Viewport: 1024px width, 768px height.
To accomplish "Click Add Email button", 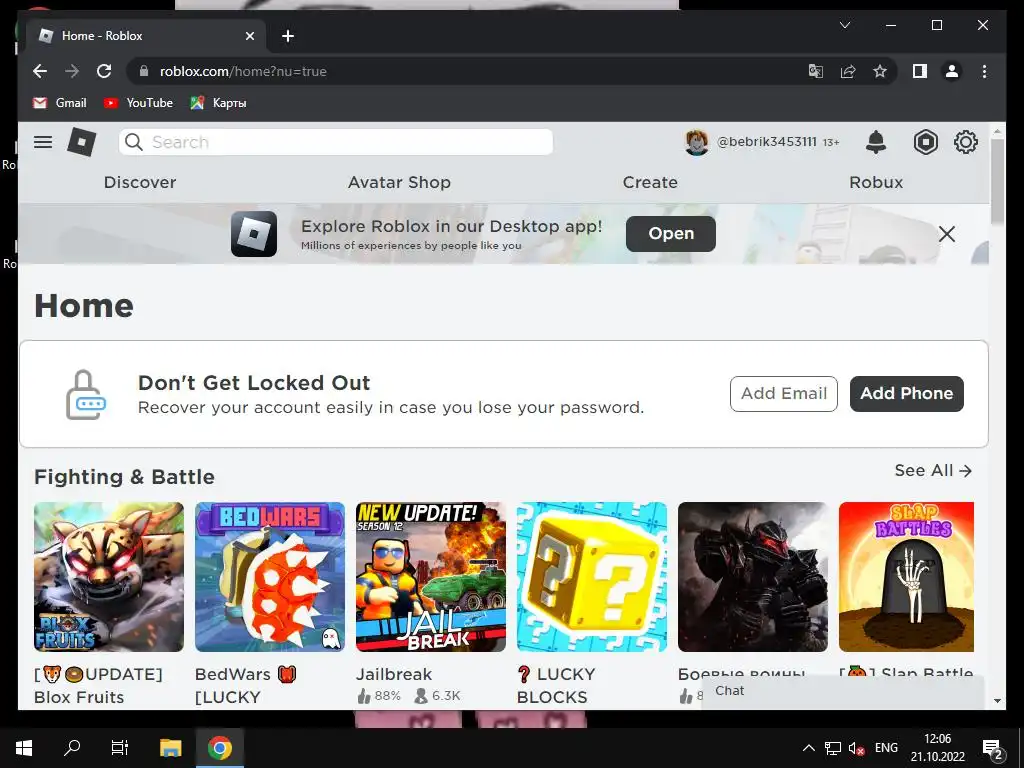I will [784, 394].
